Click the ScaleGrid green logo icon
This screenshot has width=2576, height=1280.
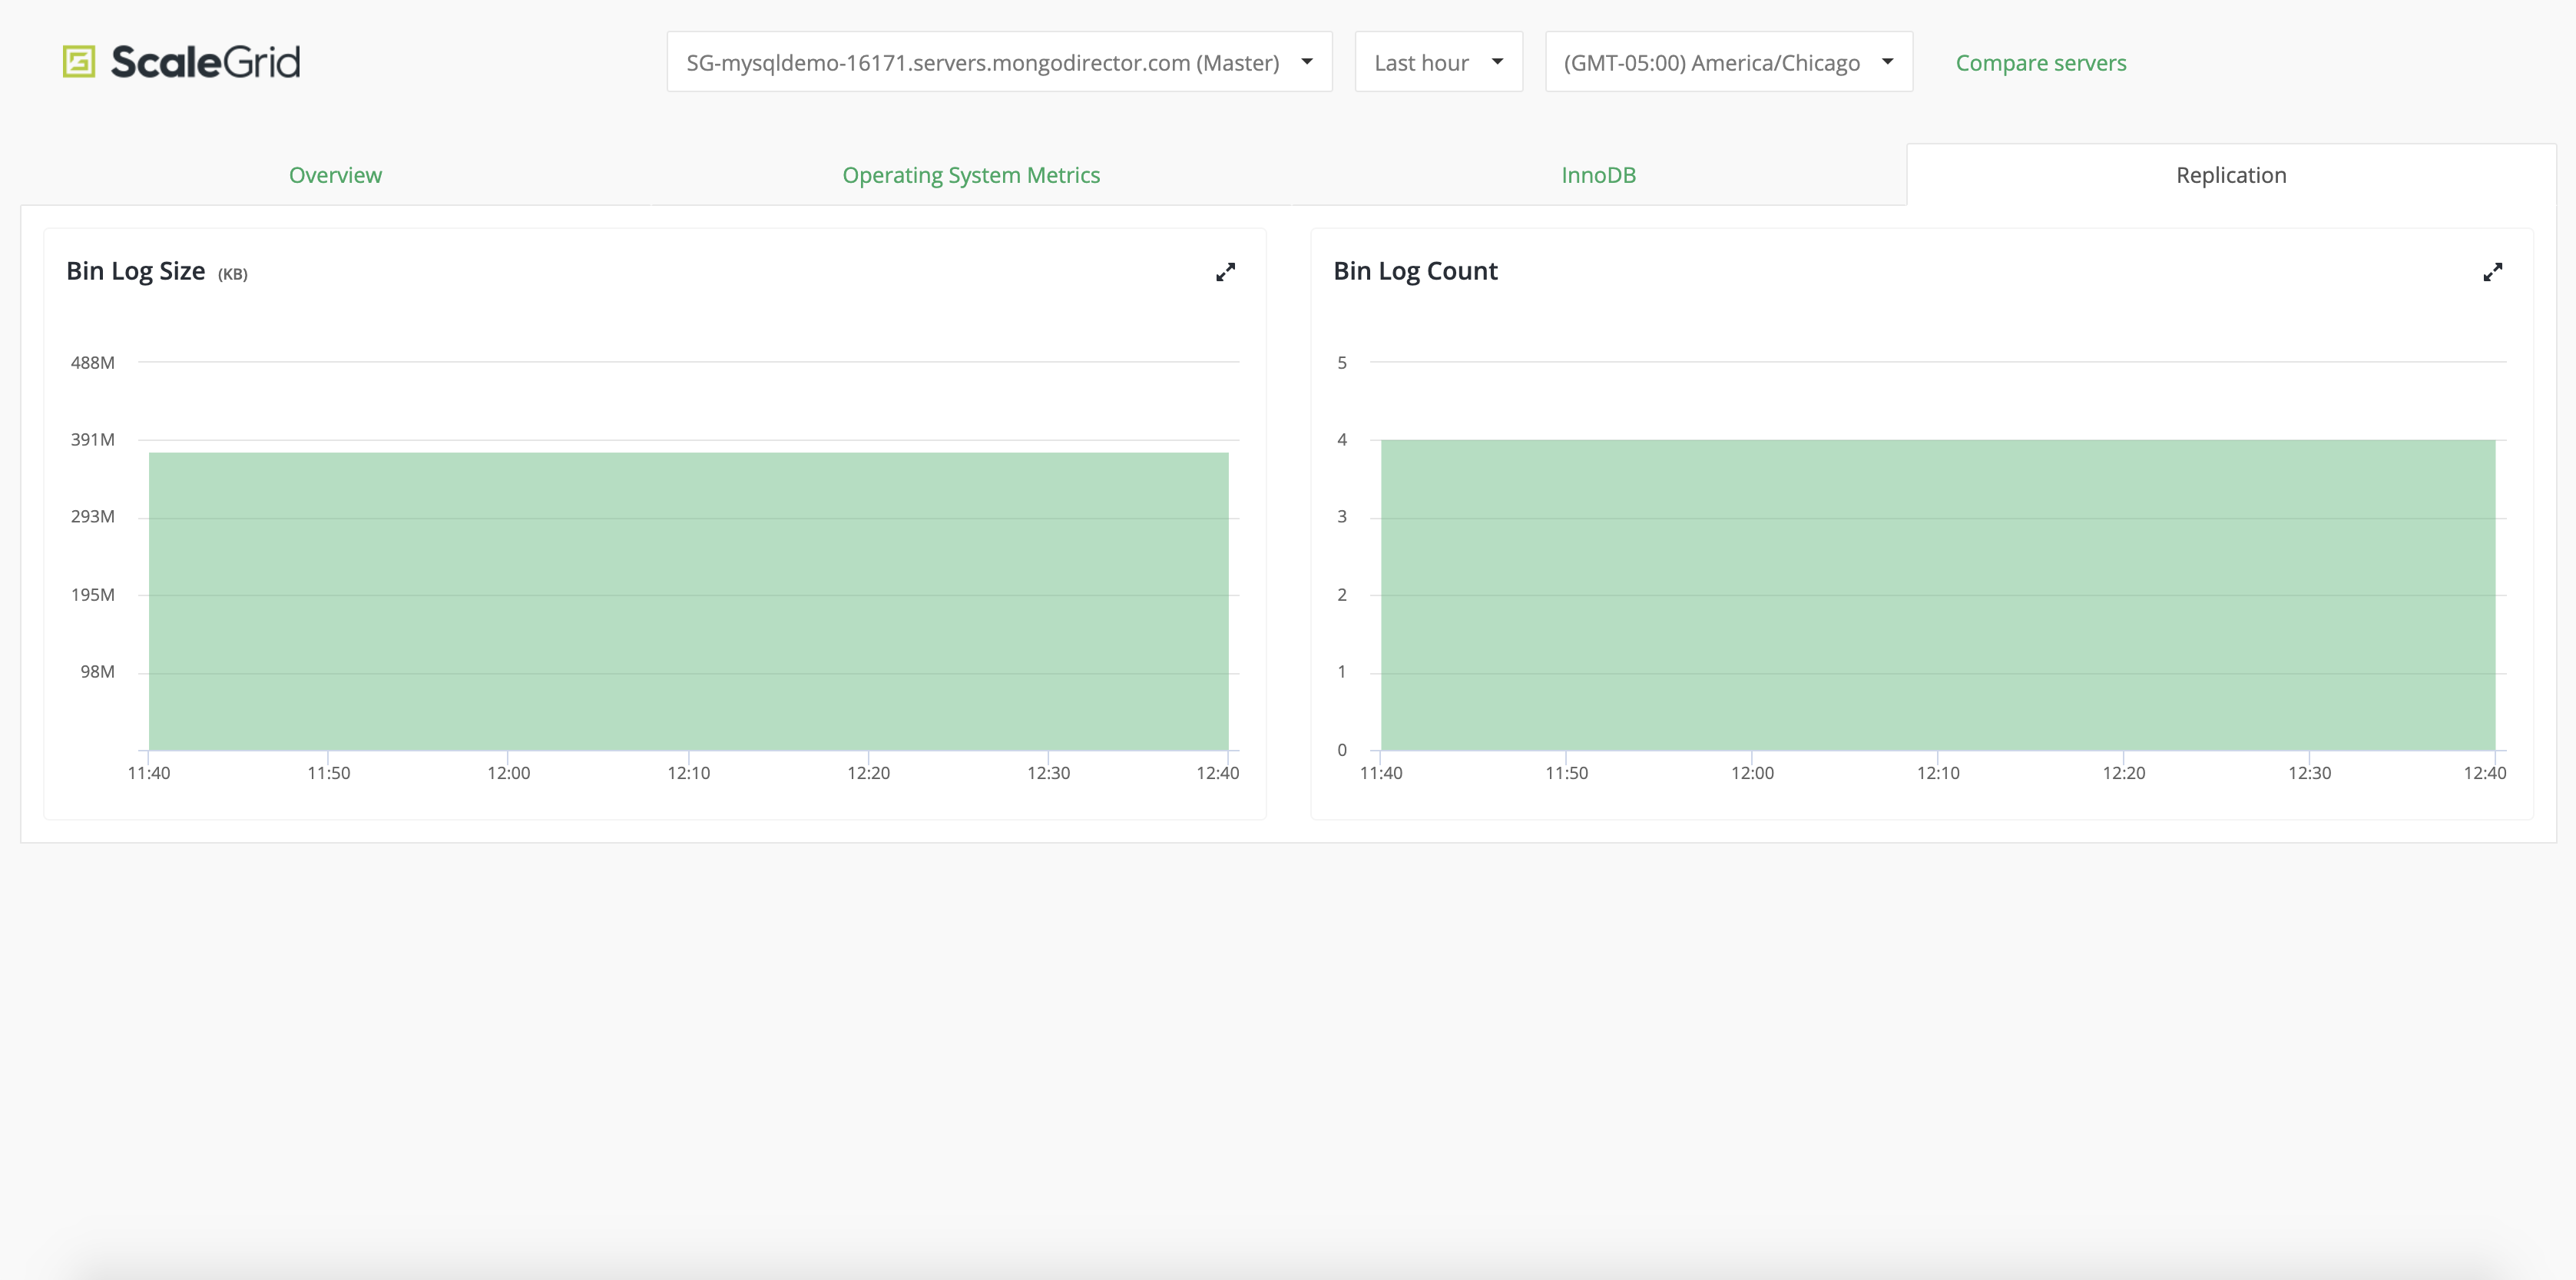[79, 62]
